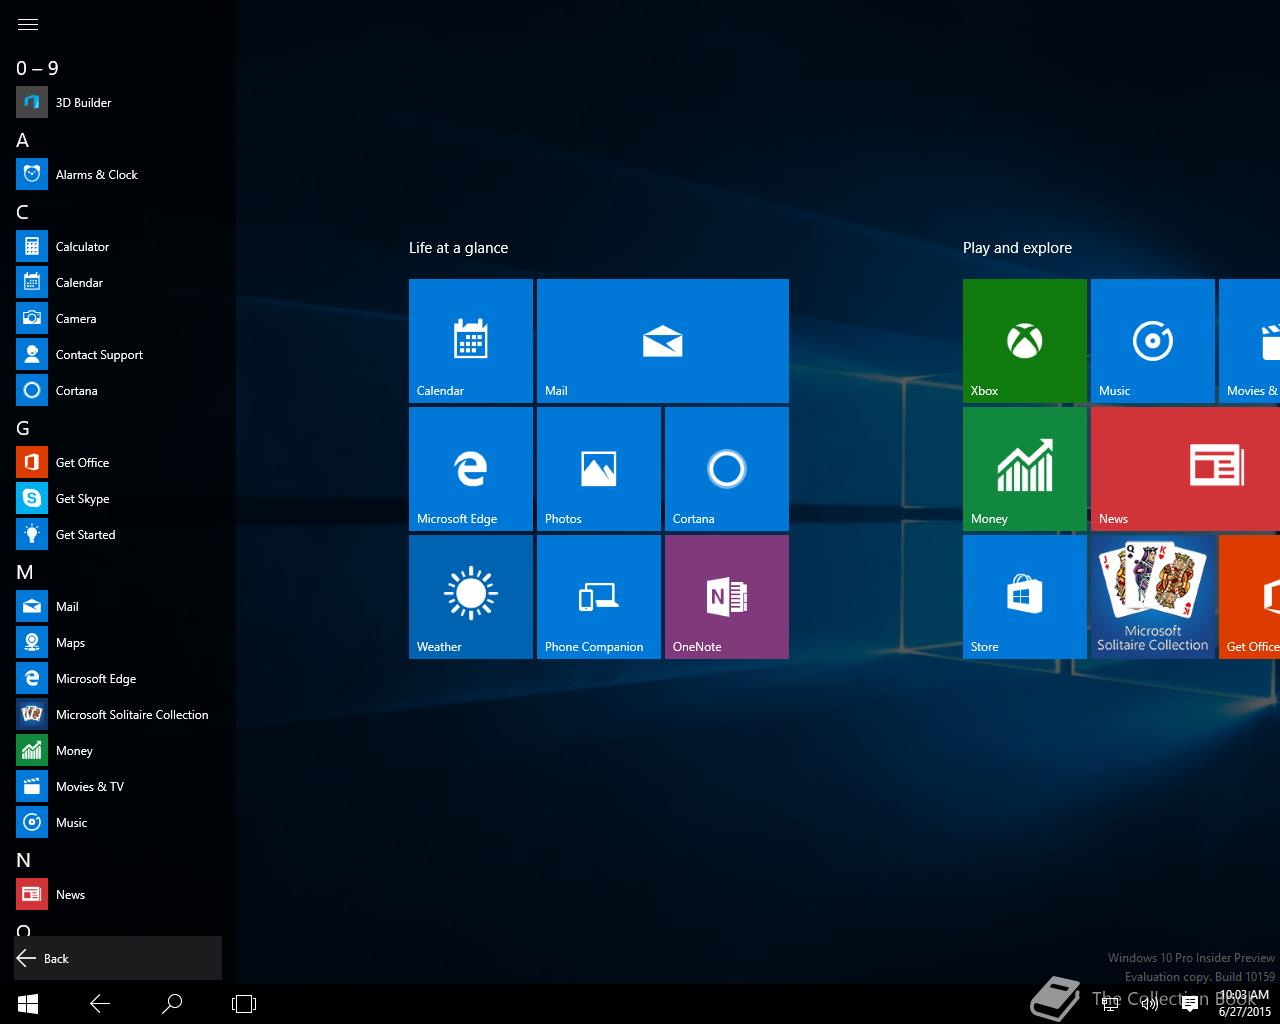Jump to apps by letter header A
The width and height of the screenshot is (1280, 1024).
(23, 140)
